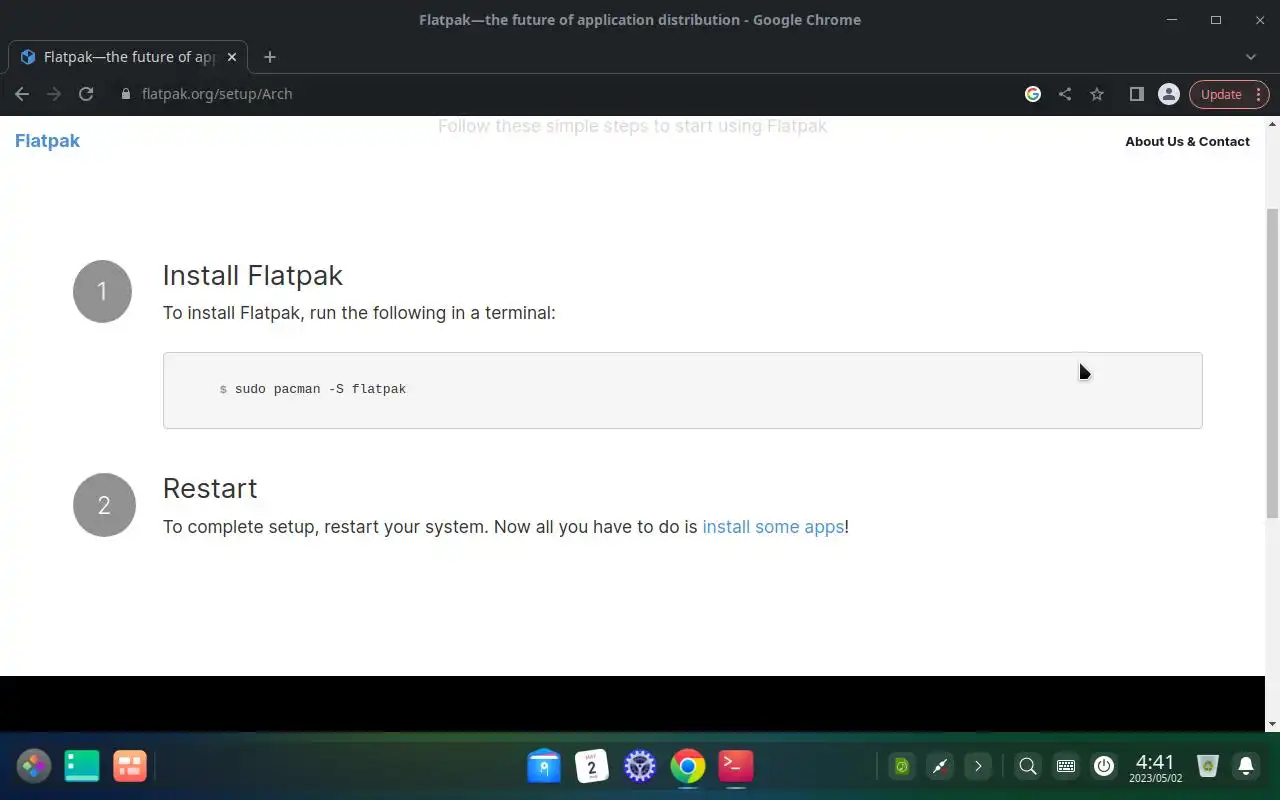Click the address bar URL flatpak.org/setup/Arch

point(217,94)
